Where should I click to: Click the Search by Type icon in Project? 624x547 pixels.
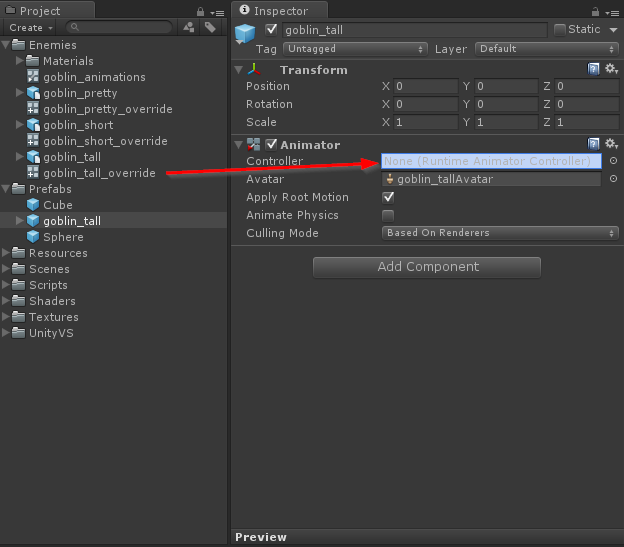pyautogui.click(x=189, y=27)
